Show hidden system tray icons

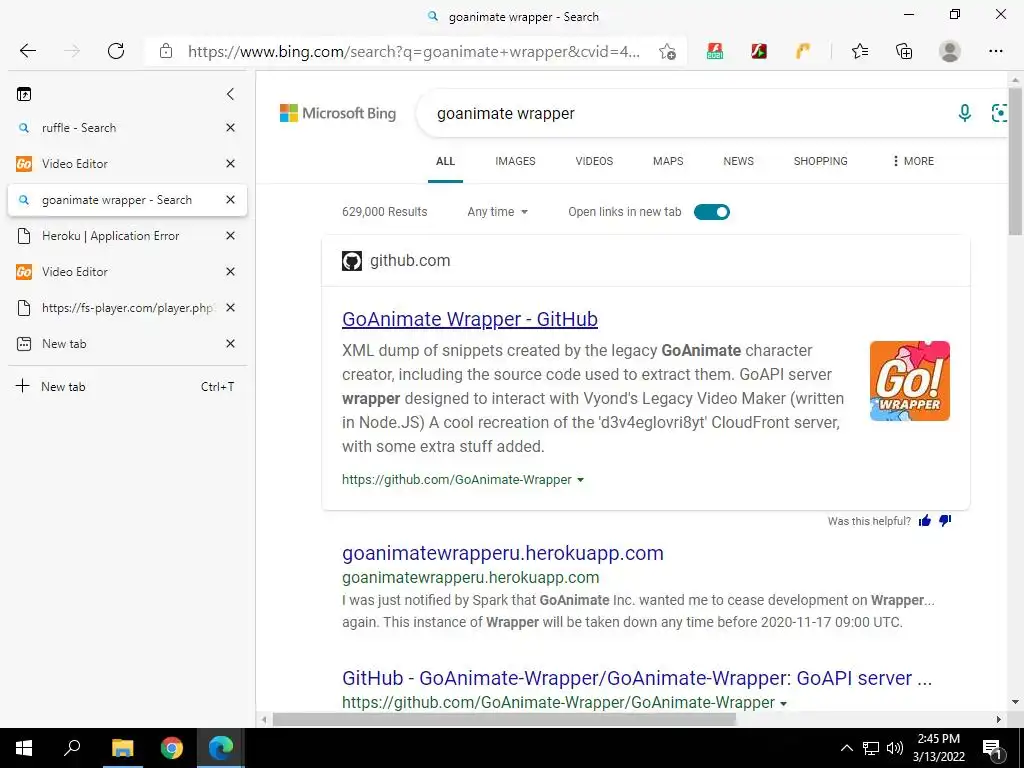pos(846,748)
